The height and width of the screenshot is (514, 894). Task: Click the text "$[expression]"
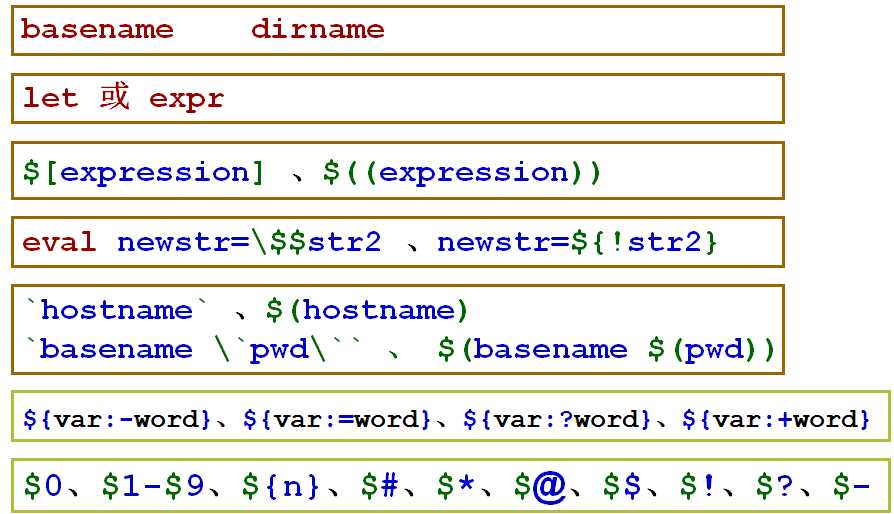[143, 172]
